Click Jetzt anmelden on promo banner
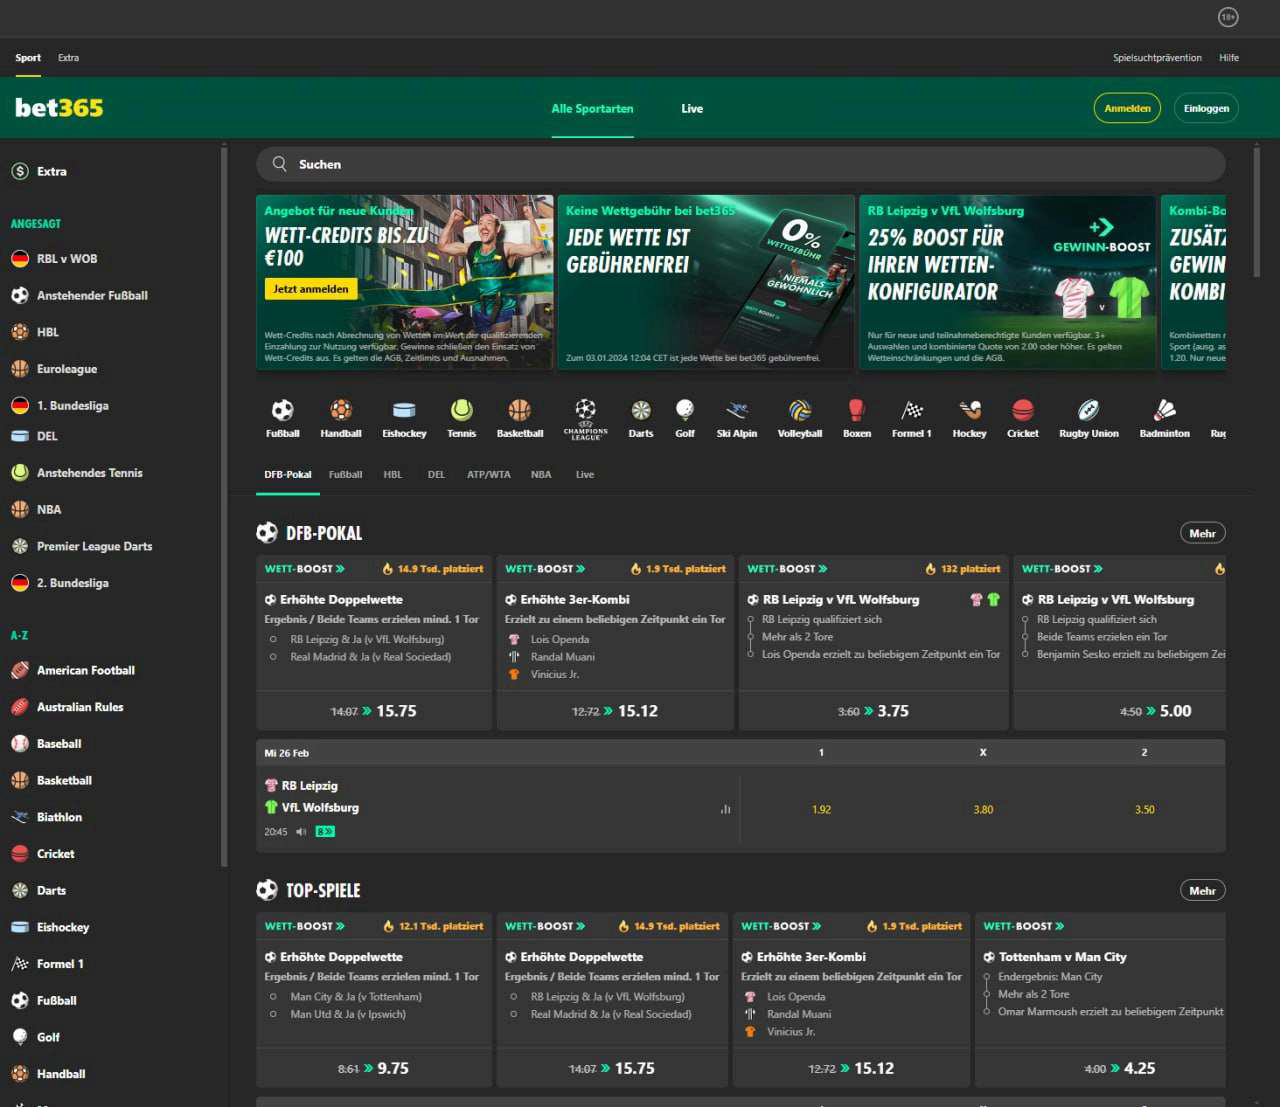This screenshot has height=1107, width=1280. point(311,289)
